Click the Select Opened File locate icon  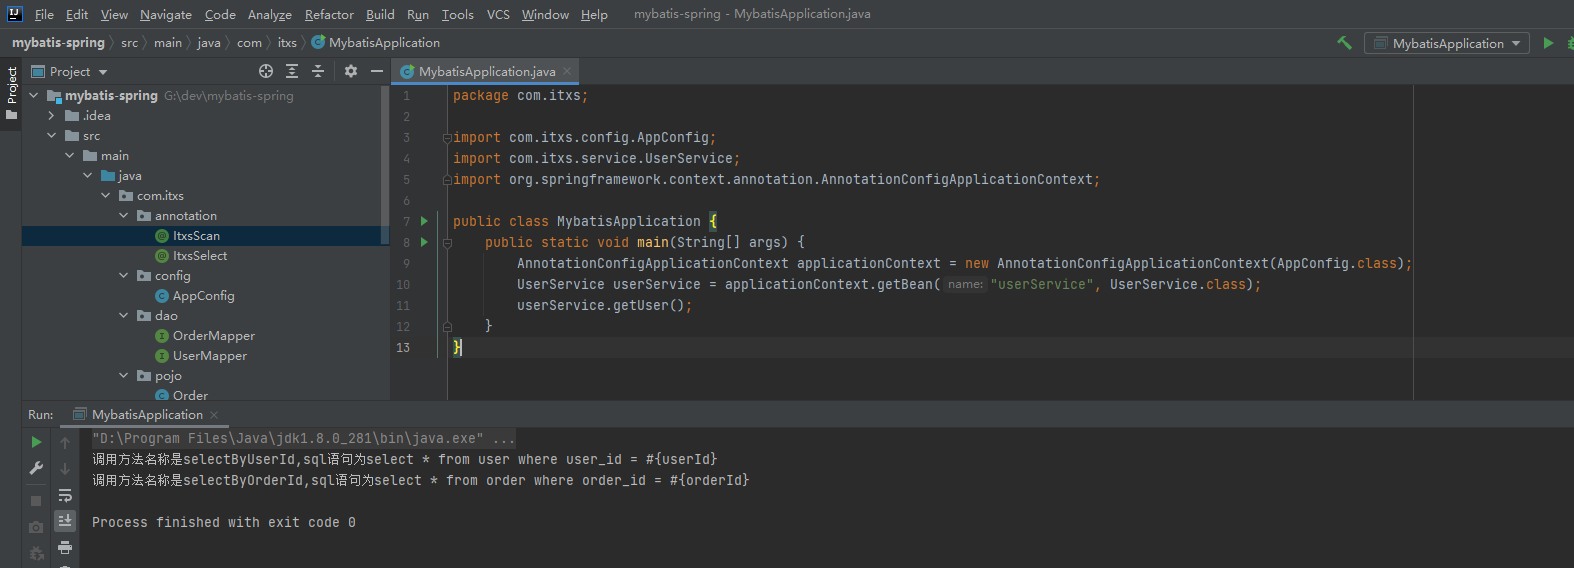click(x=266, y=71)
